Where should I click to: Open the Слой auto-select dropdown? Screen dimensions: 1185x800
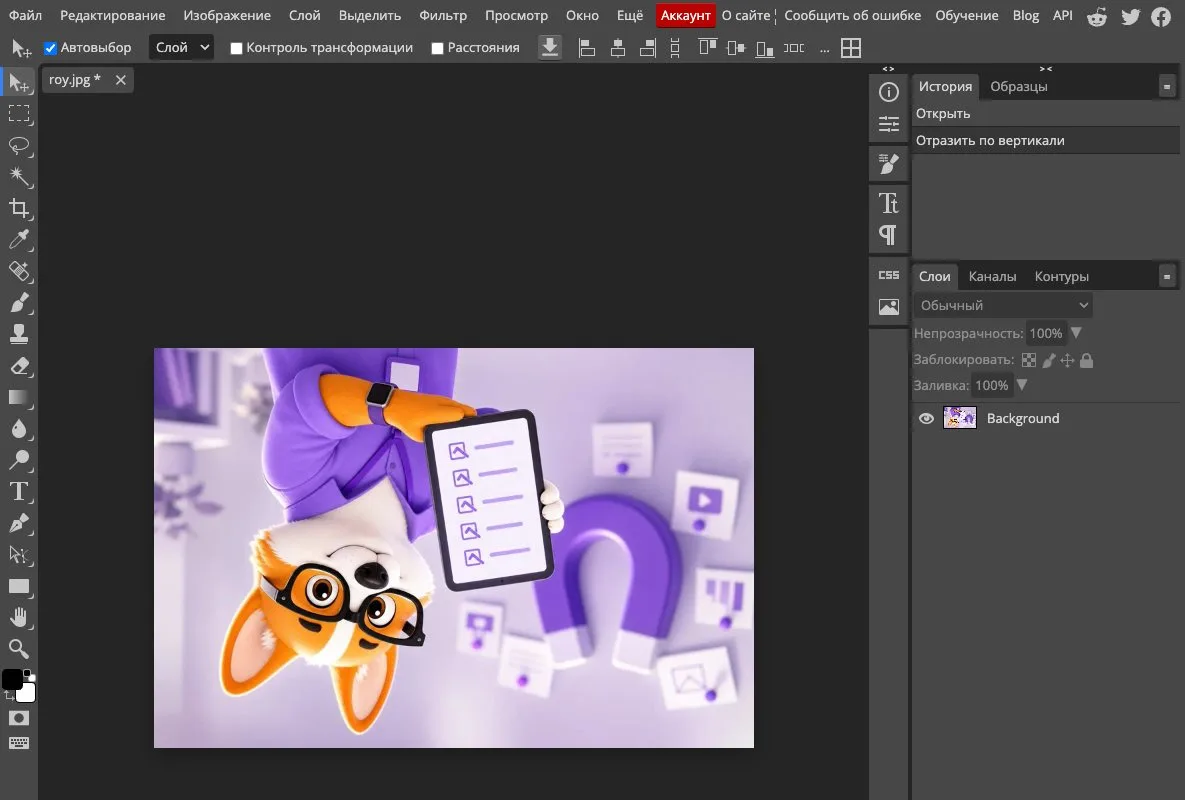coord(181,48)
